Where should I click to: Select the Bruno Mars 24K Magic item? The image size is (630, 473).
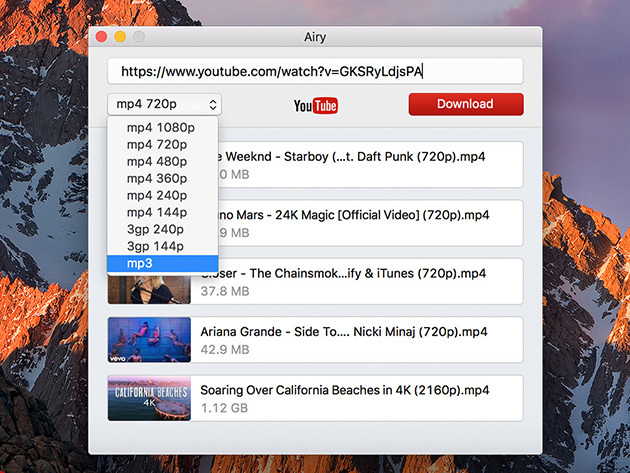coord(370,223)
